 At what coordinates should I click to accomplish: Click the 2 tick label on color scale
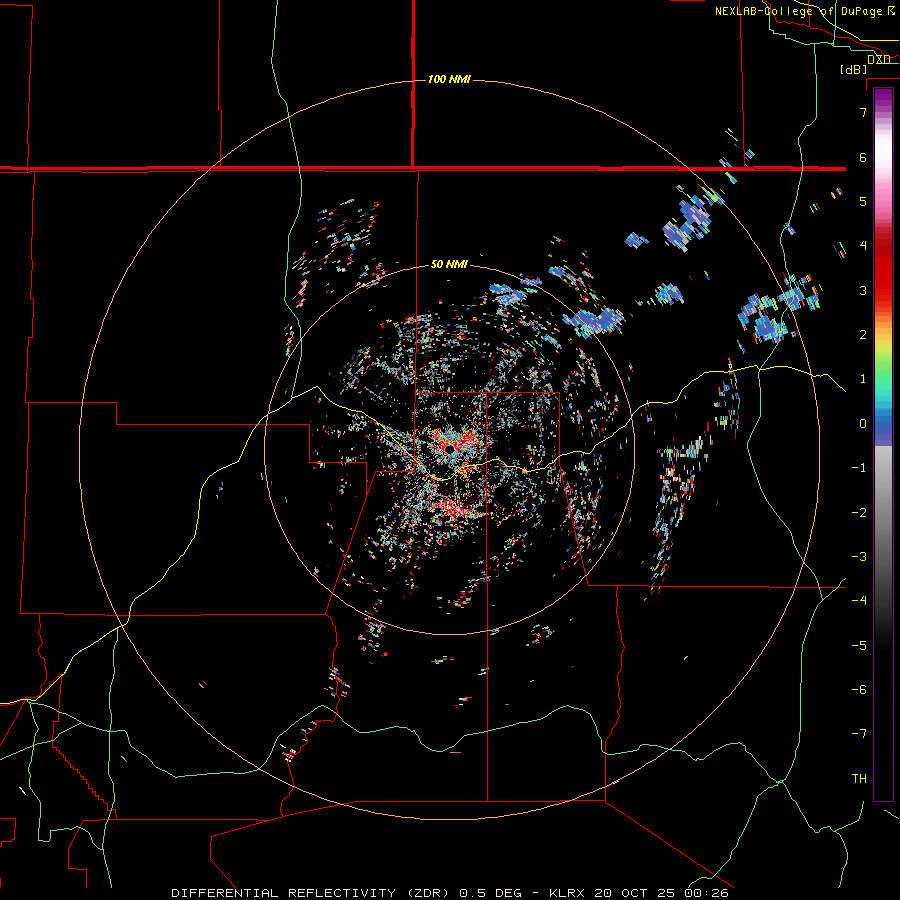(863, 335)
